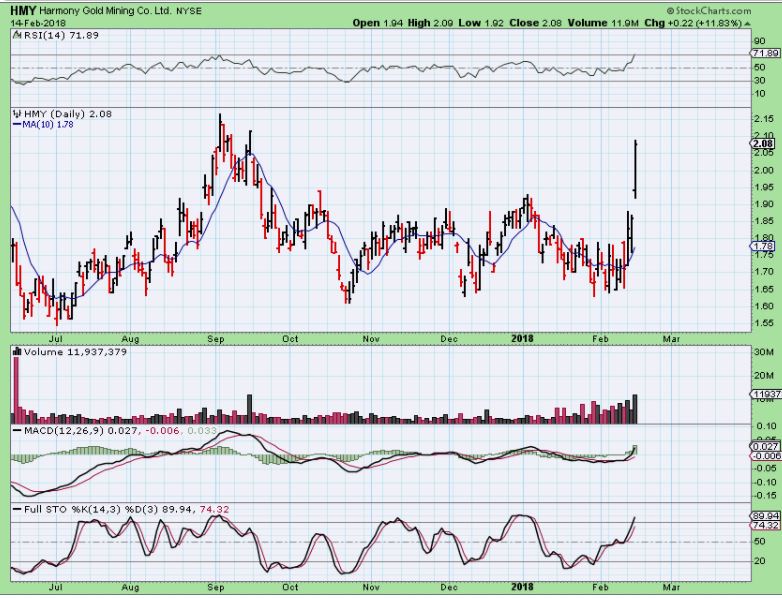The height and width of the screenshot is (598, 782).
Task: Click the 'Open 1.94' value in the header
Action: [x=378, y=23]
